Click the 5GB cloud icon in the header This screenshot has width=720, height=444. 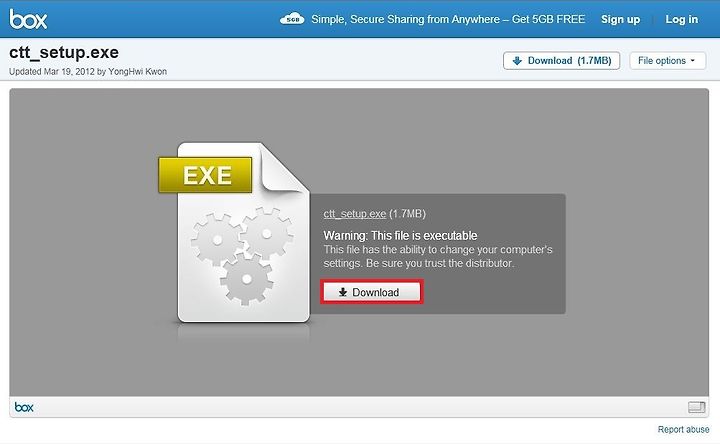tap(292, 19)
